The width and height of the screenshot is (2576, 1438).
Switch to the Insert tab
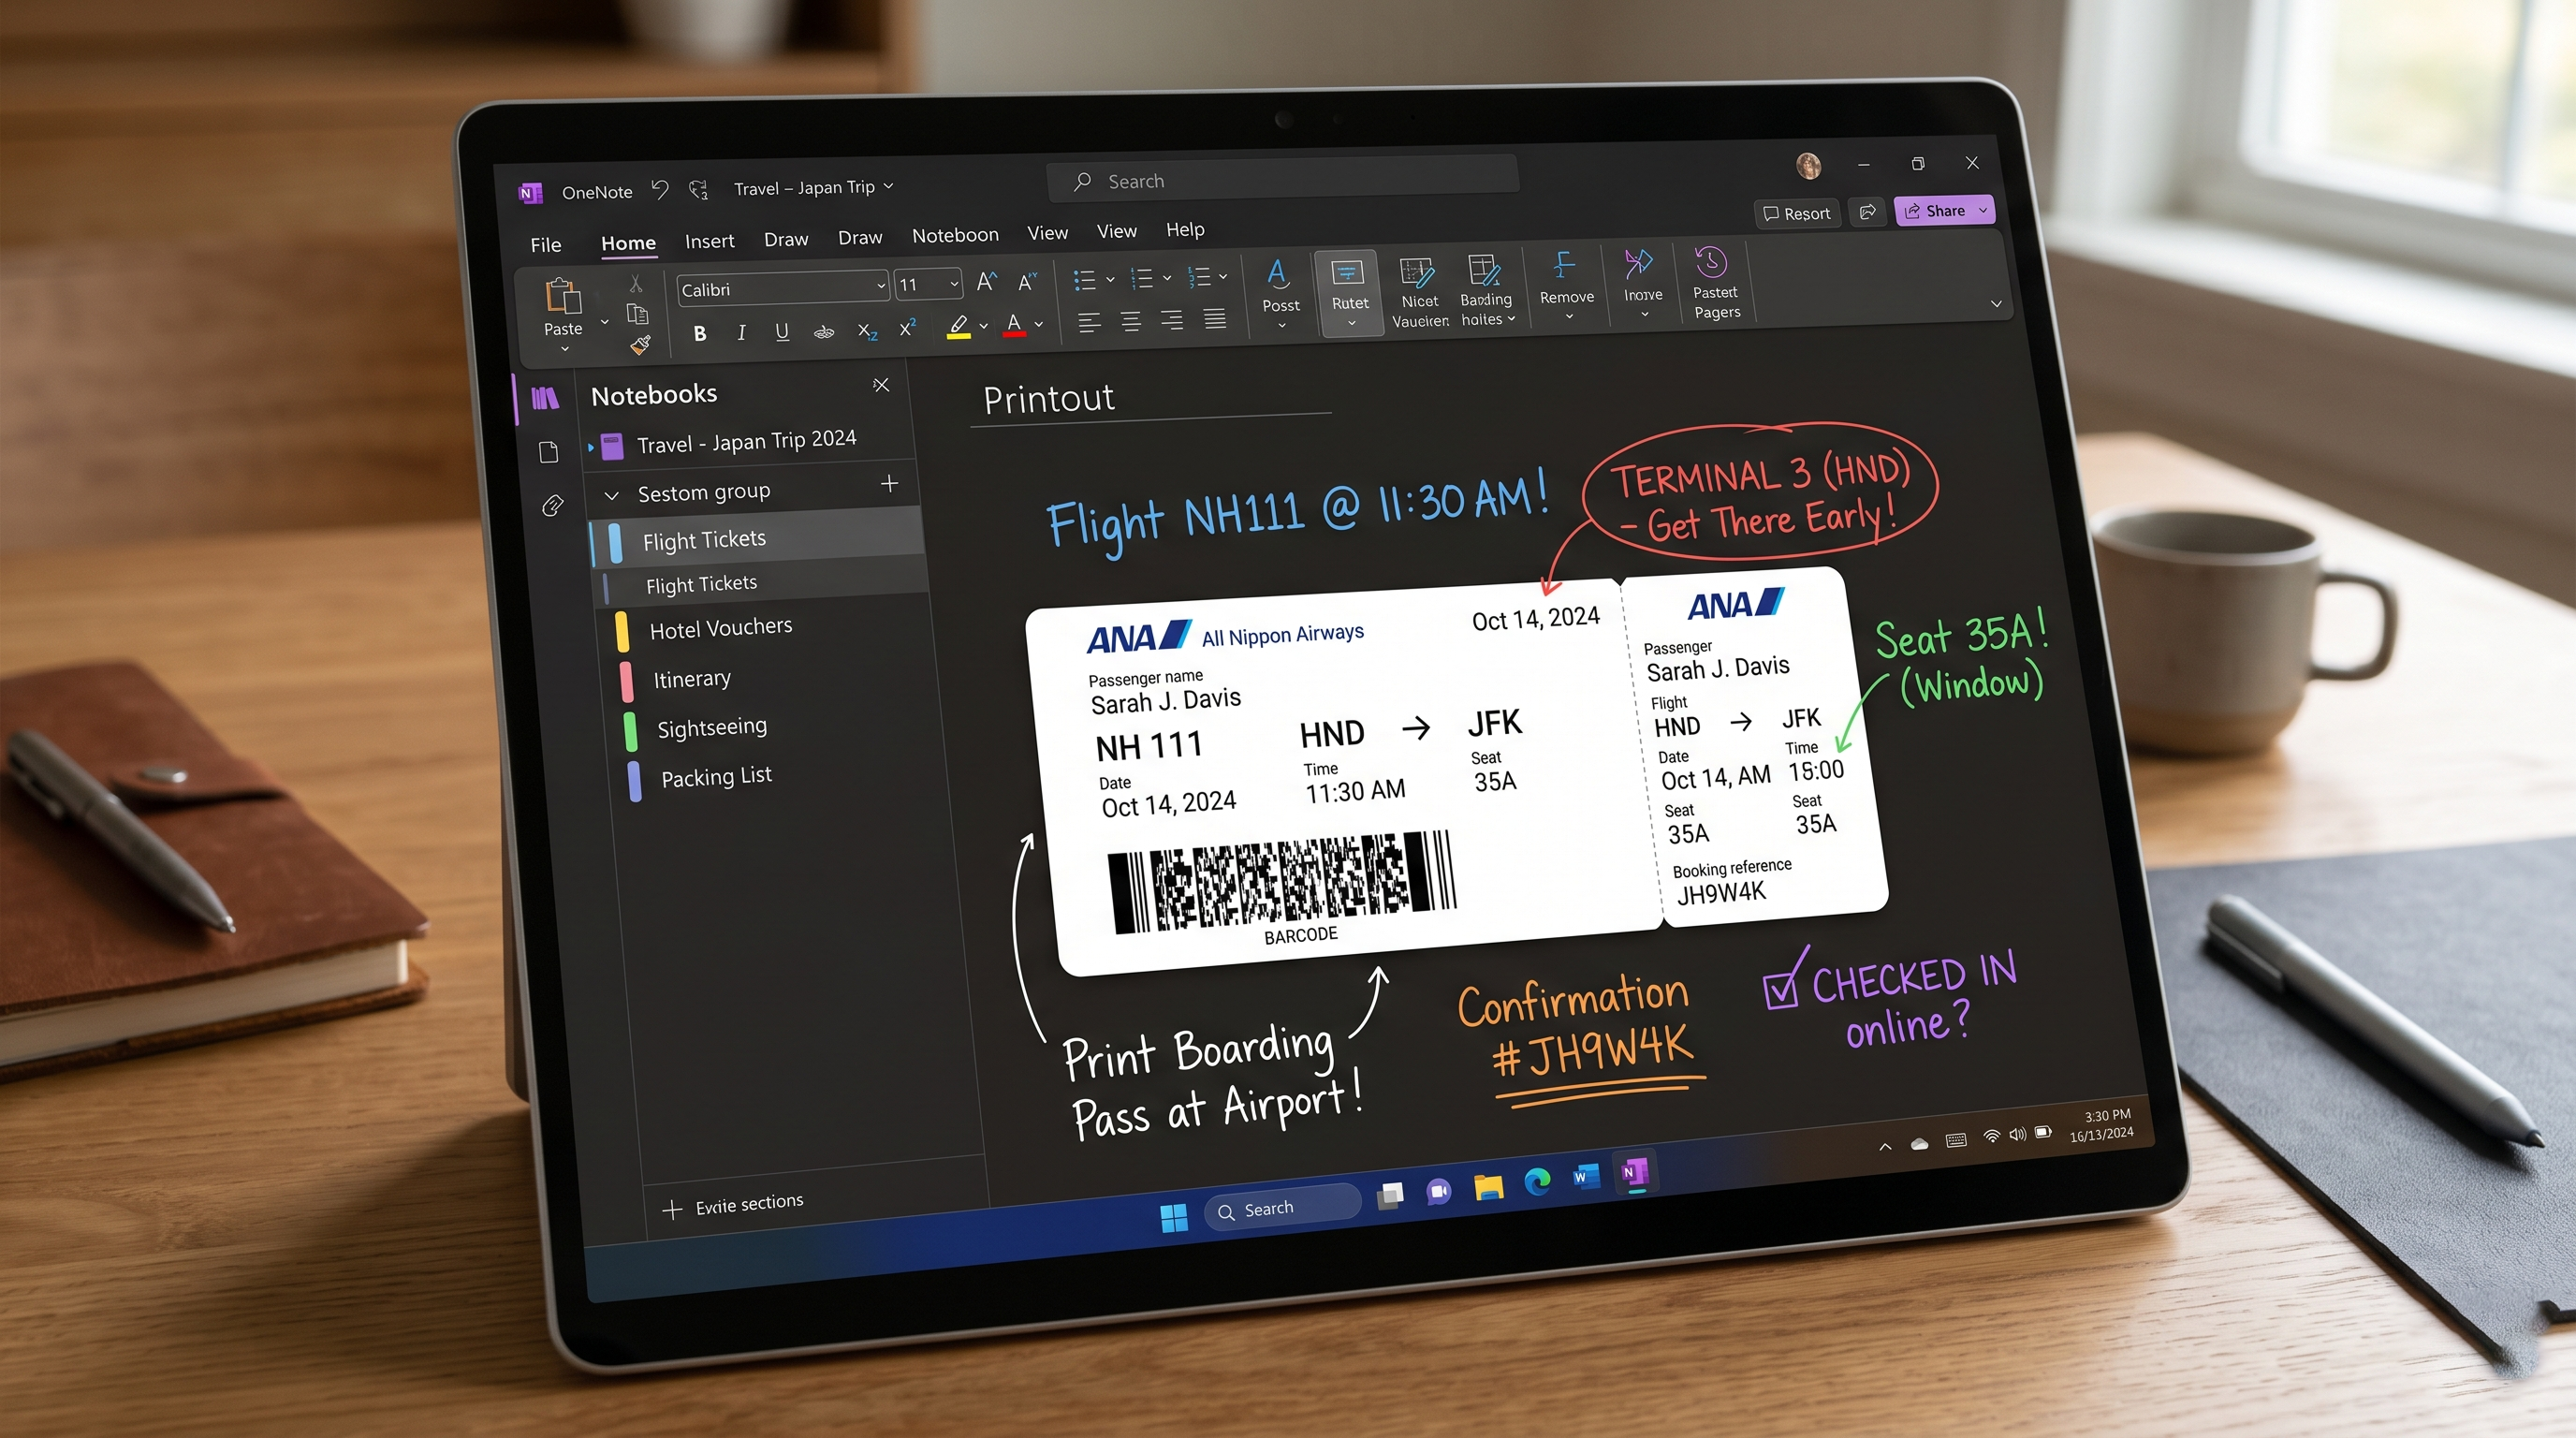point(709,241)
